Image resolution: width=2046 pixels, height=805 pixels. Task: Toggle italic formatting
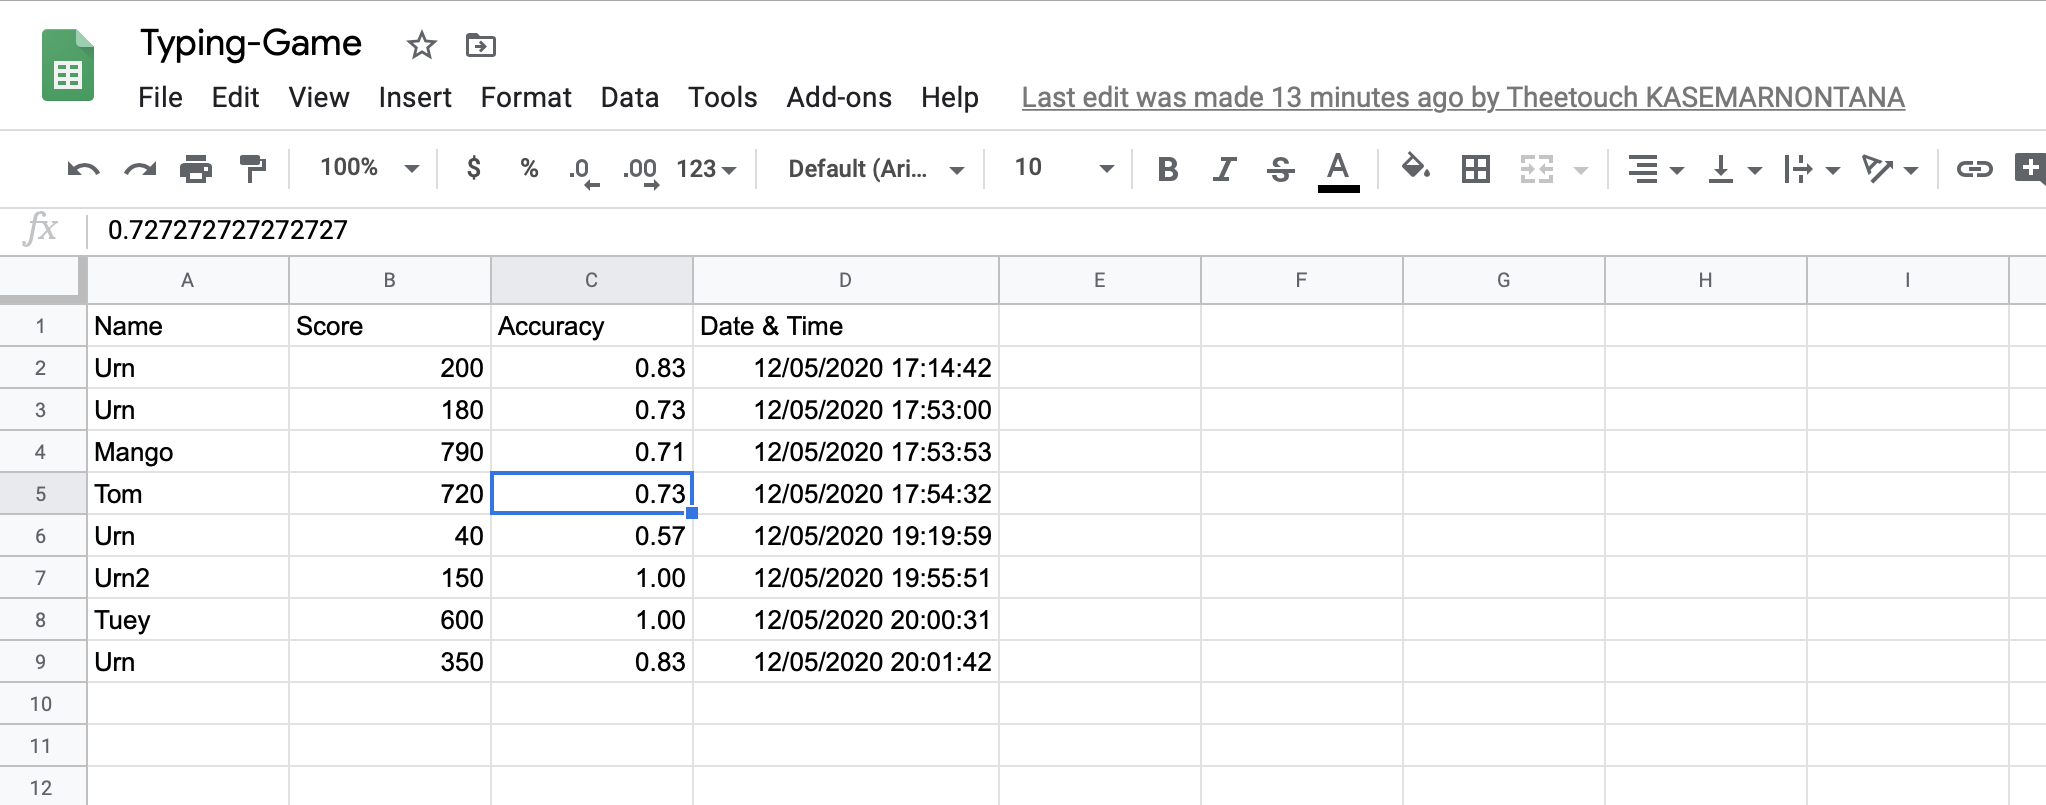coord(1224,169)
